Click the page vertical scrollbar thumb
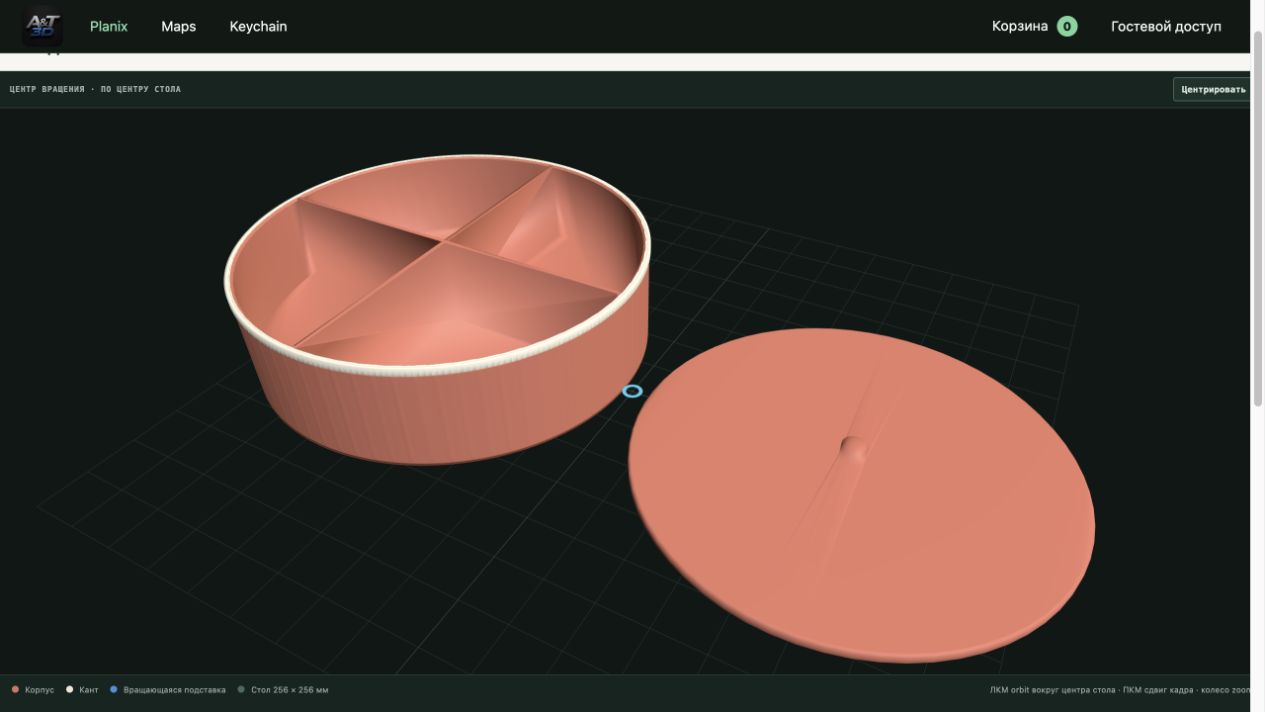This screenshot has height=712, width=1265. (1258, 217)
